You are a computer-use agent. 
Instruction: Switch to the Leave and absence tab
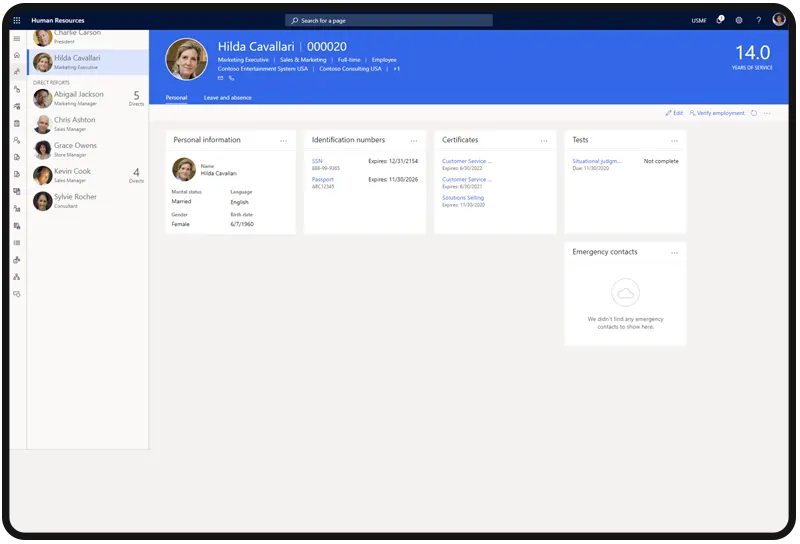coord(227,98)
